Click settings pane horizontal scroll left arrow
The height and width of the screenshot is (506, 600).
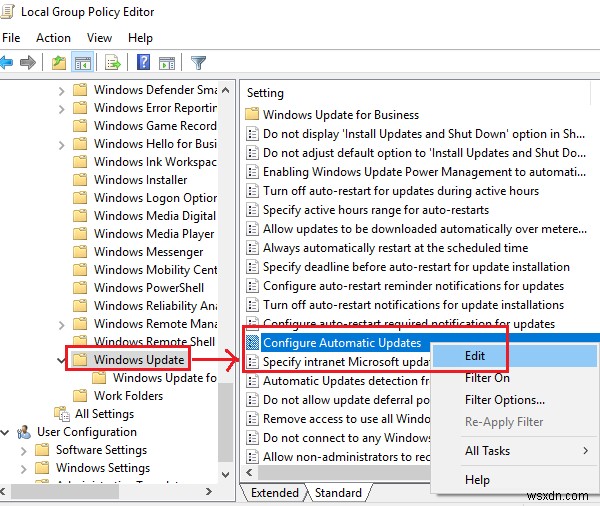tap(249, 472)
